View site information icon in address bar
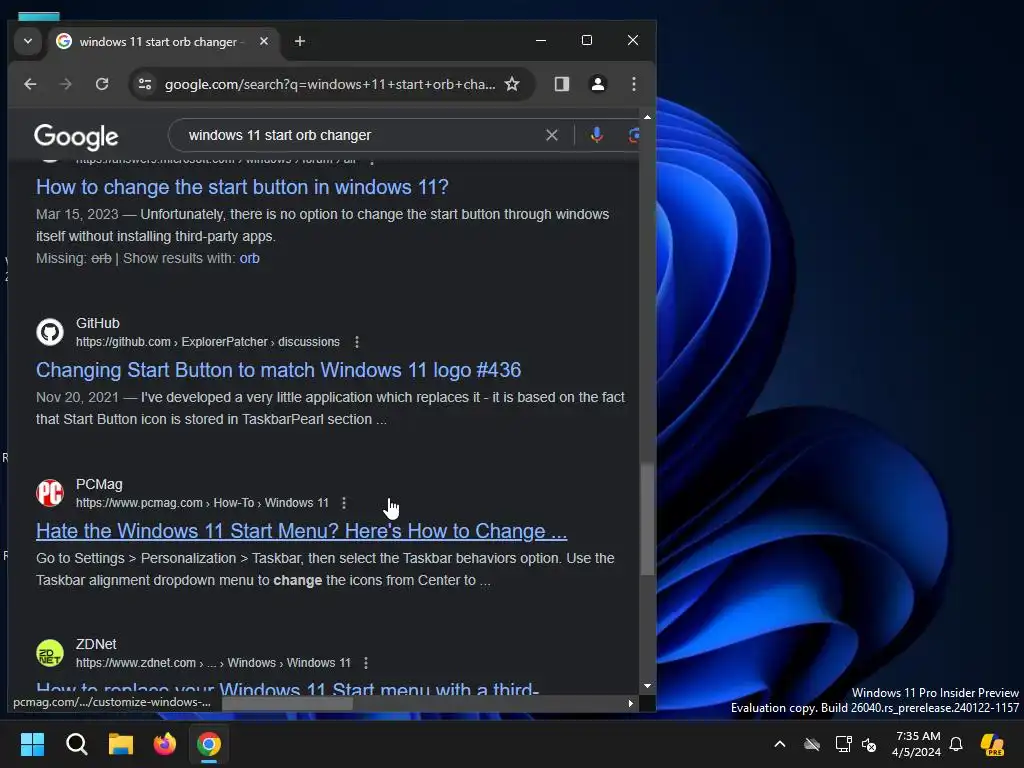The height and width of the screenshot is (768, 1024). point(145,84)
